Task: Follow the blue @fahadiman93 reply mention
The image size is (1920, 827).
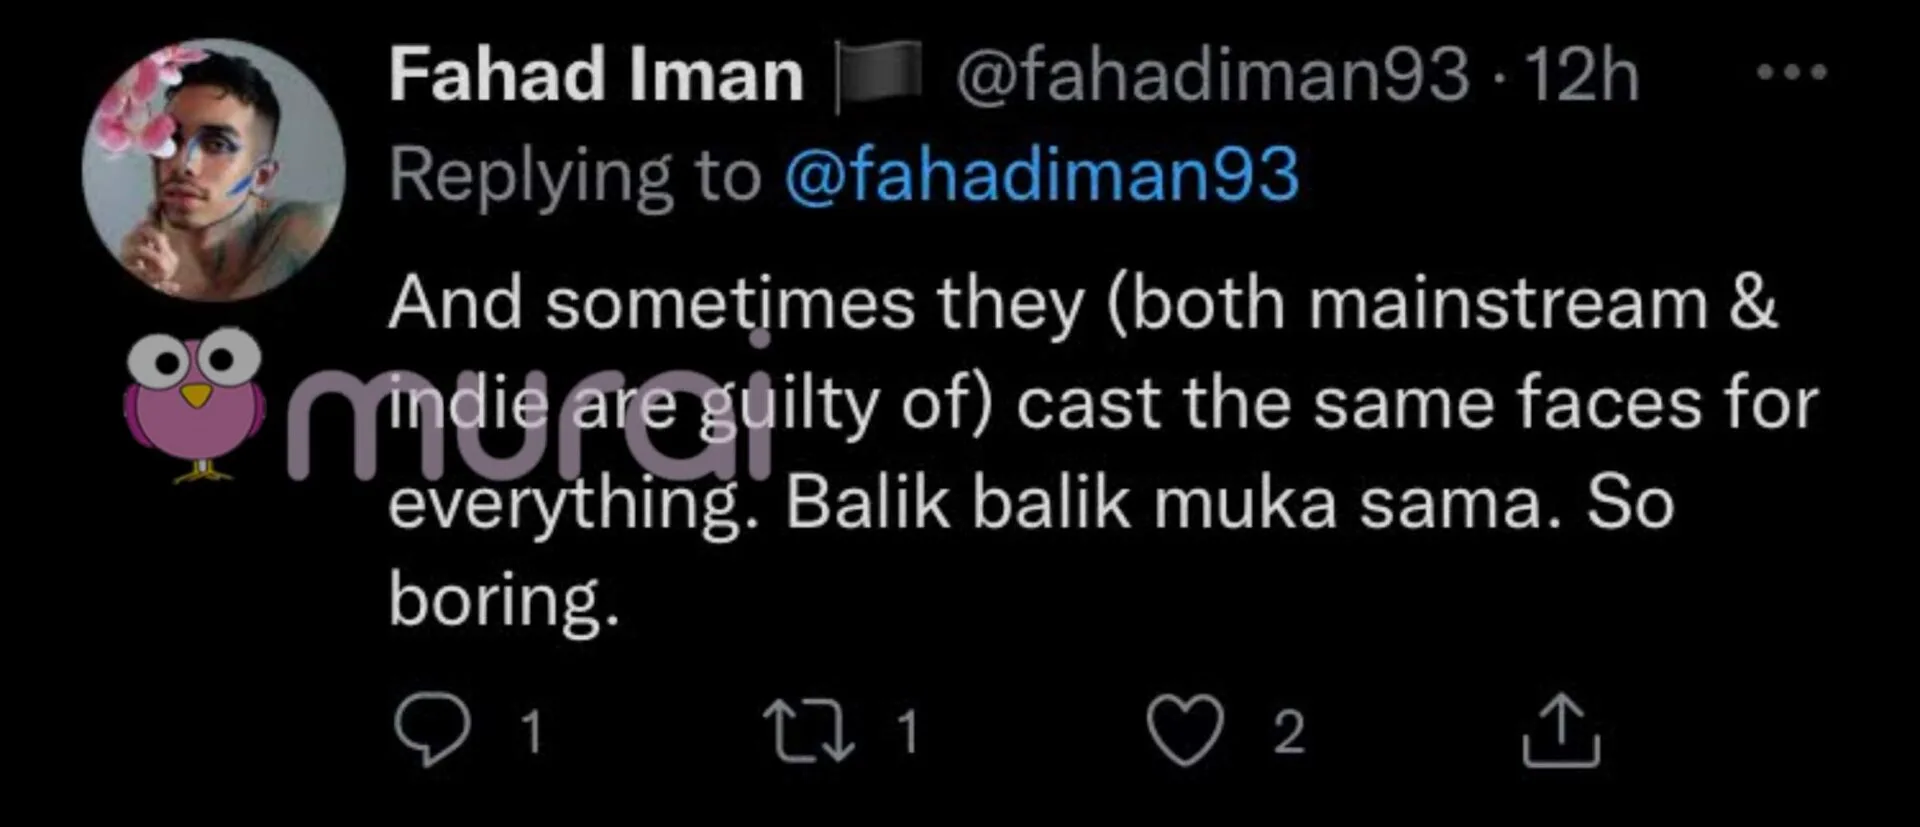Action: 1041,175
